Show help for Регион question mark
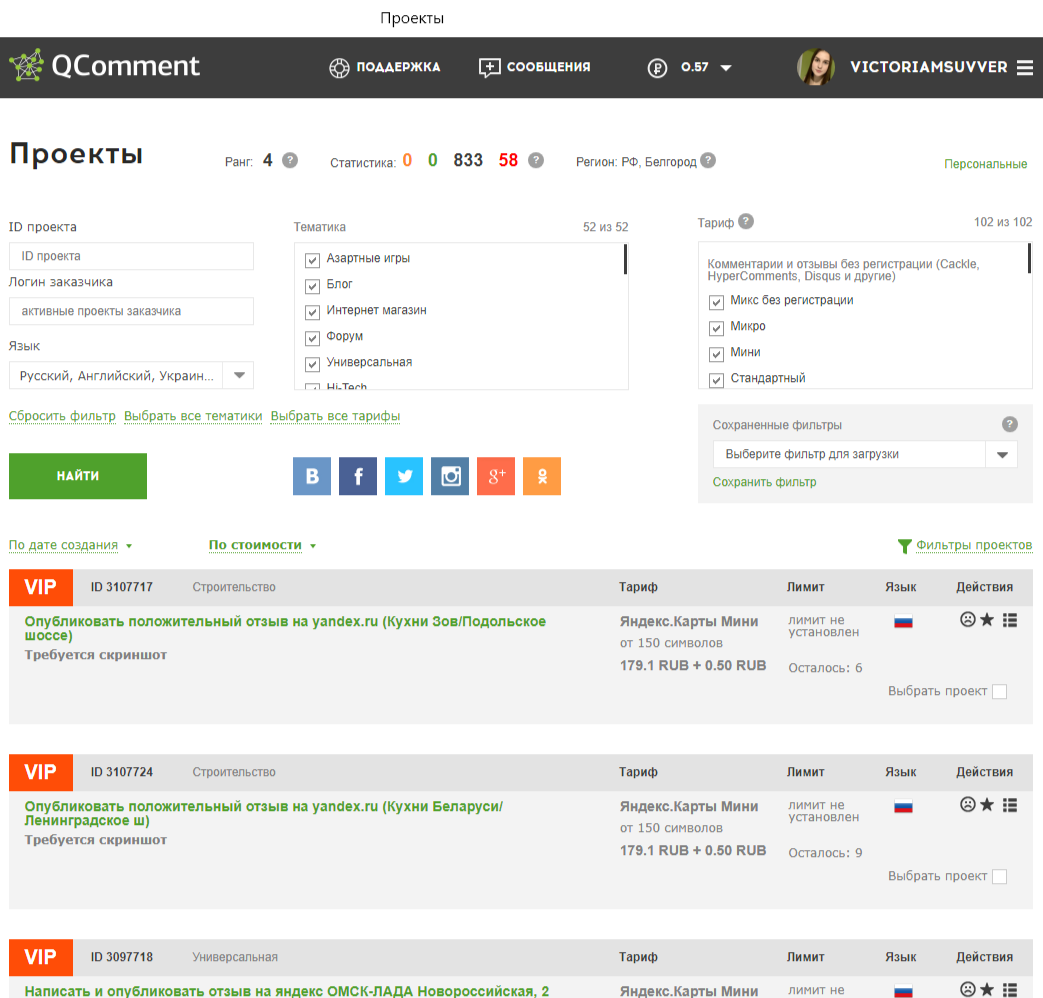Image resolution: width=1043 pixels, height=998 pixels. click(x=708, y=160)
